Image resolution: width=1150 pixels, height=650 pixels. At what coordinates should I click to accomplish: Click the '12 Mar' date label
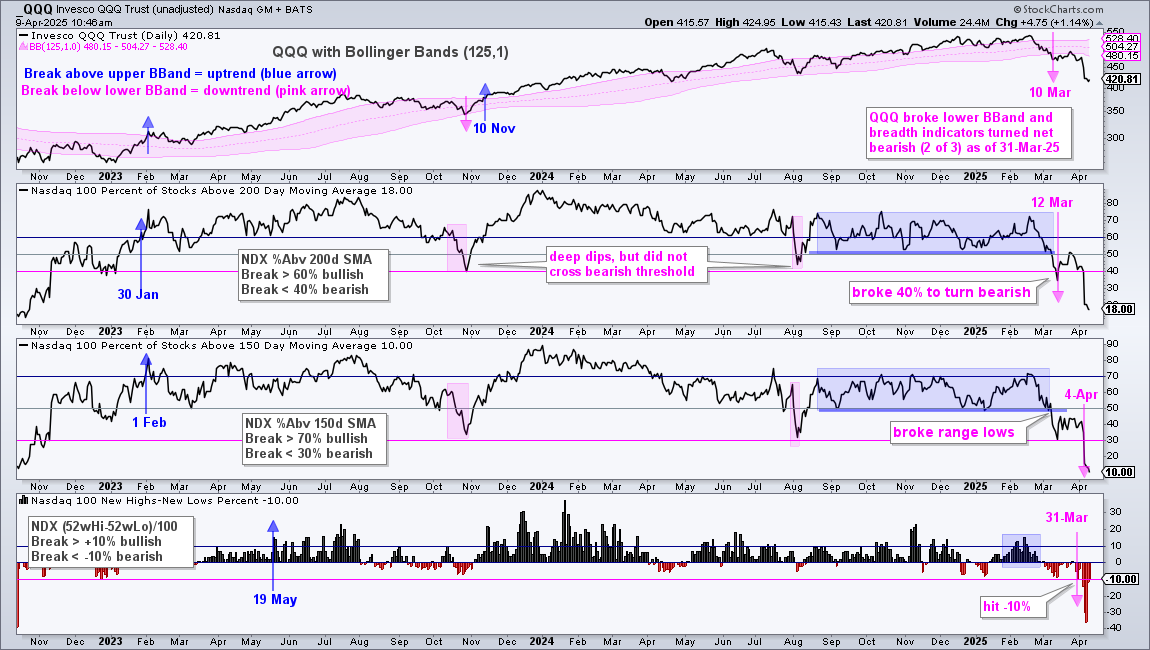point(1052,202)
